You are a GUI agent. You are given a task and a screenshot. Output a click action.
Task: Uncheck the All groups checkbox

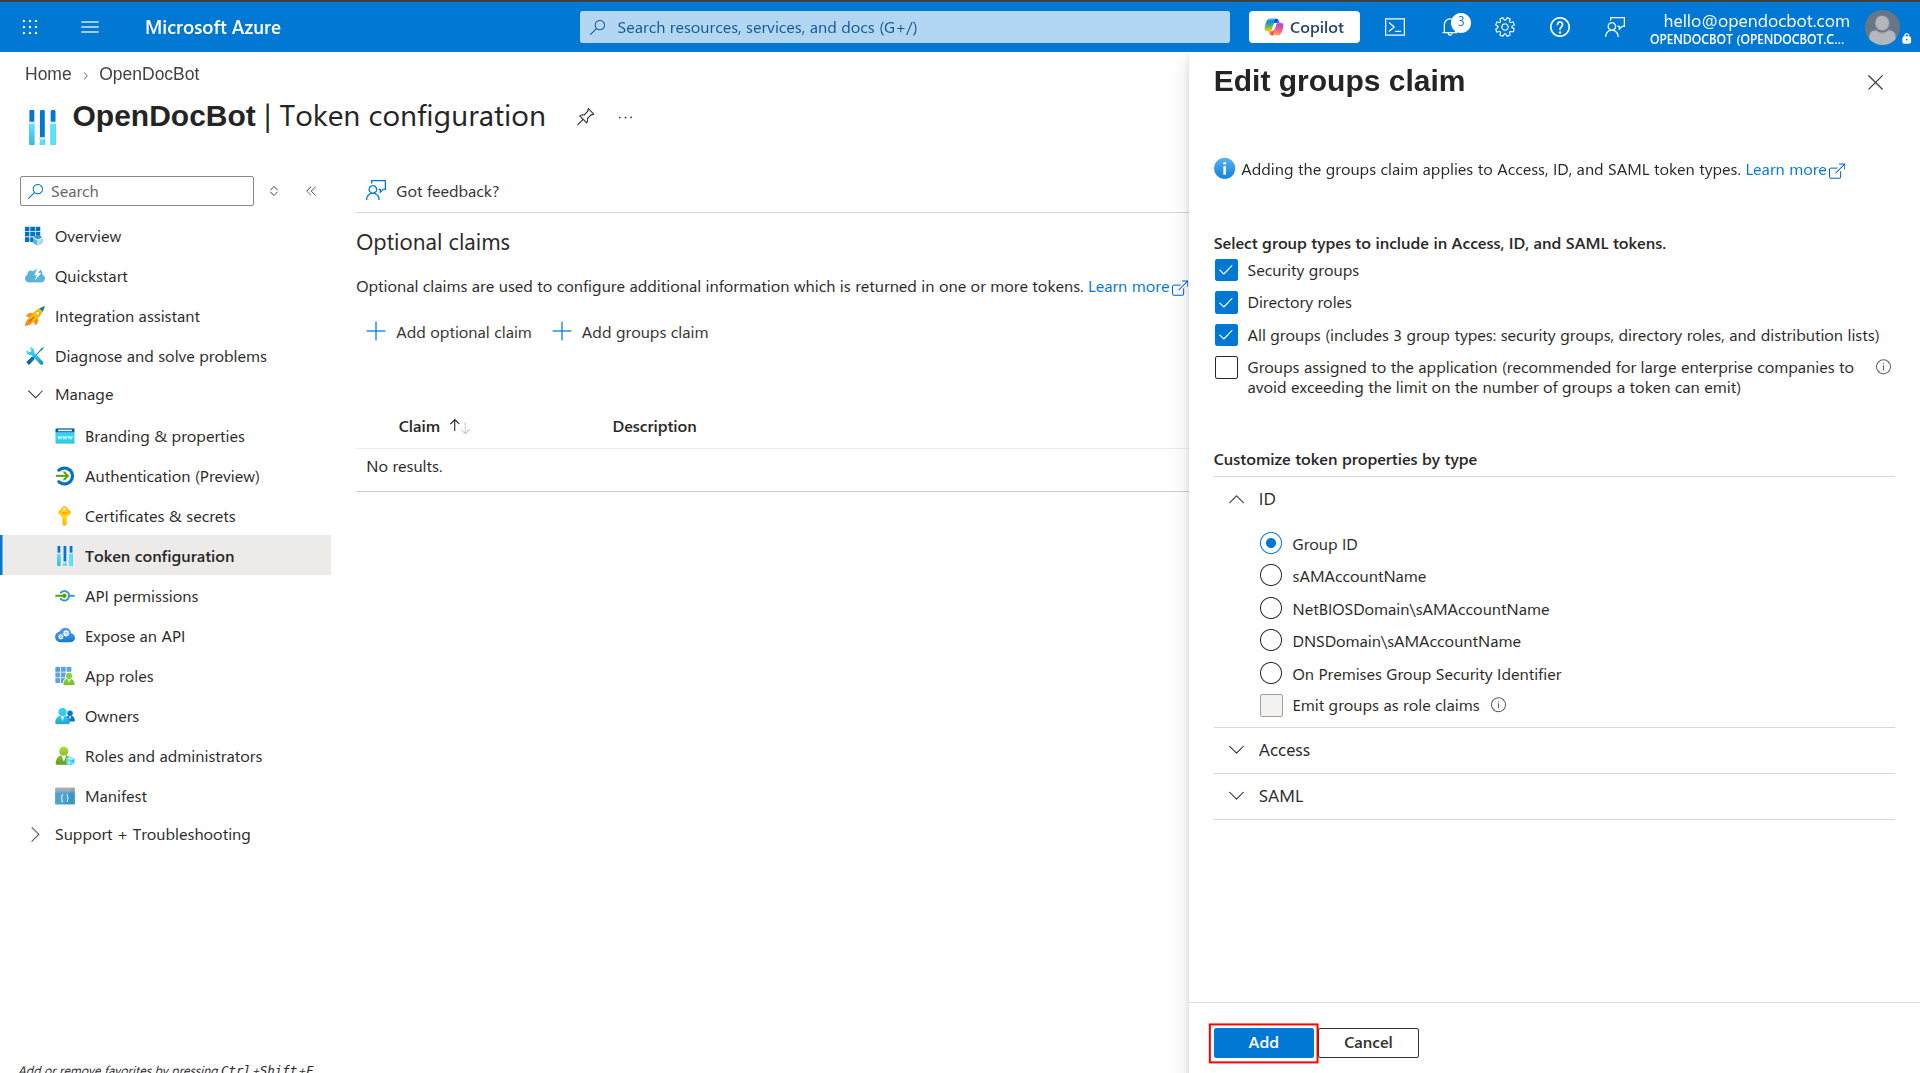point(1226,335)
